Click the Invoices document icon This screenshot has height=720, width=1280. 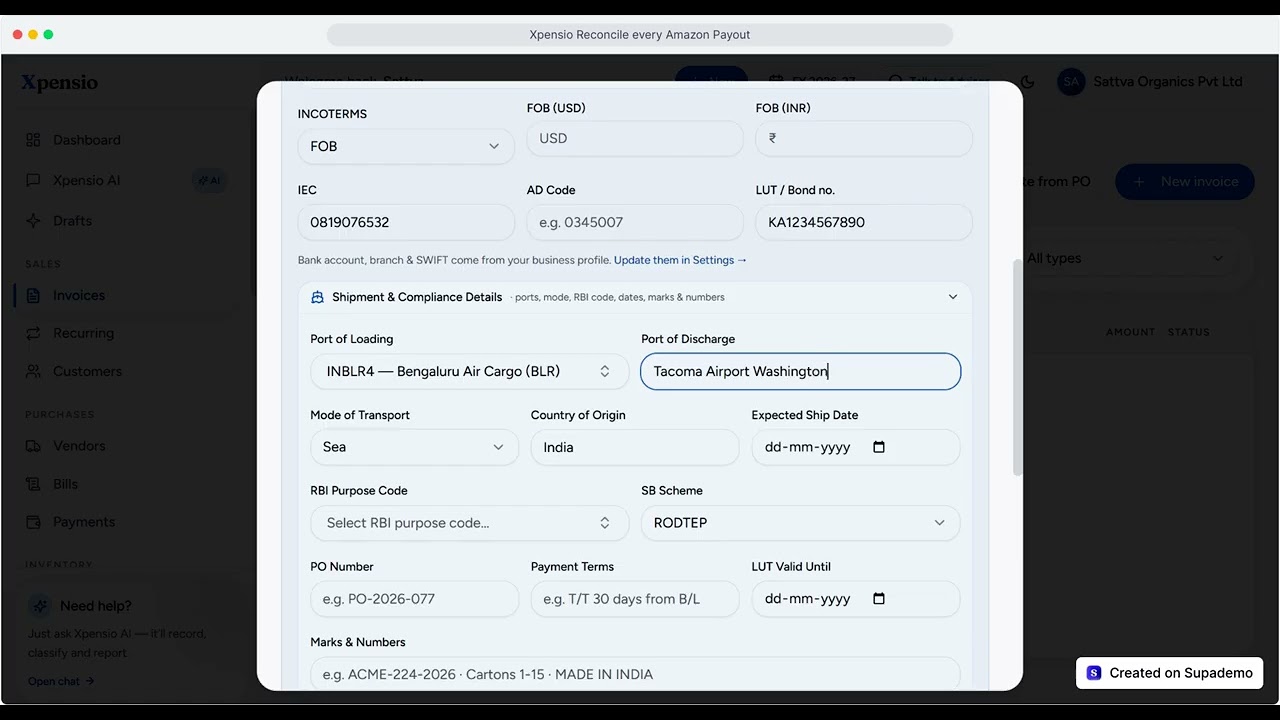click(x=34, y=296)
